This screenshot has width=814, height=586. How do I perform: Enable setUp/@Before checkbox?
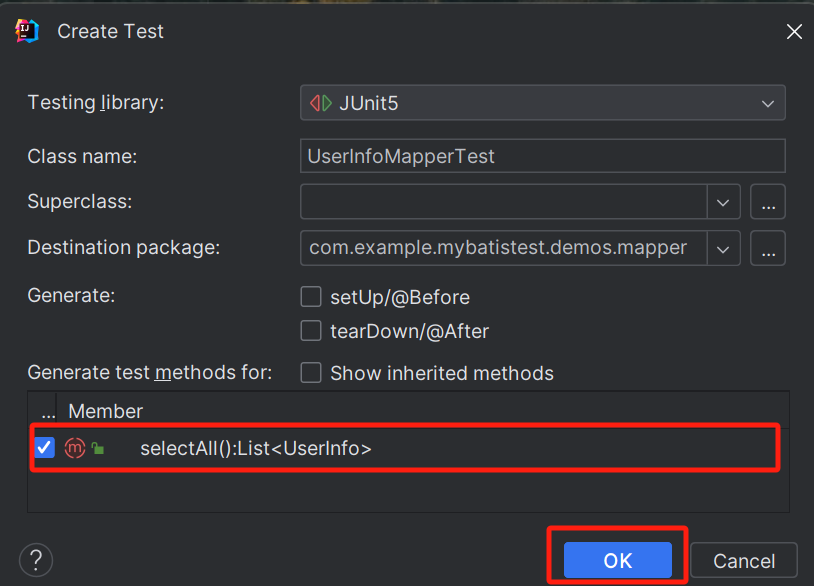coord(311,297)
